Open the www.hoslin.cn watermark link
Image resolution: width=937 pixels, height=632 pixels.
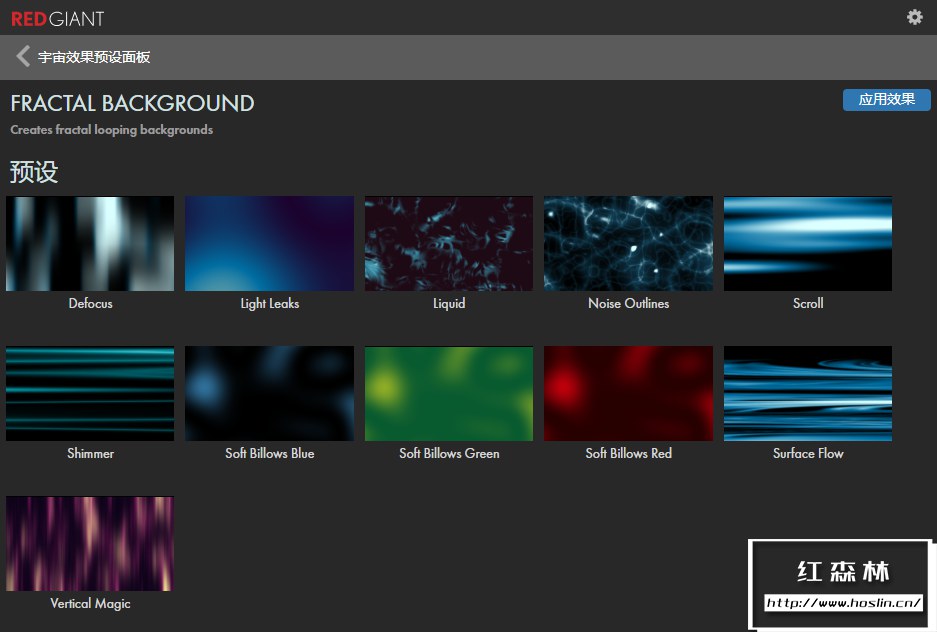[x=843, y=603]
